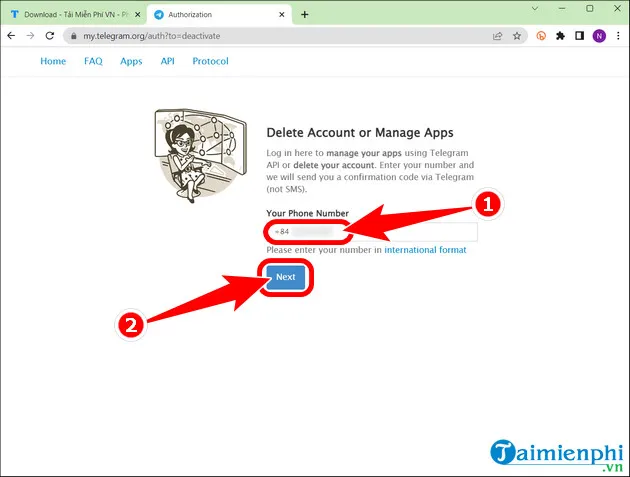
Task: Close the Authorization tab
Action: (282, 14)
